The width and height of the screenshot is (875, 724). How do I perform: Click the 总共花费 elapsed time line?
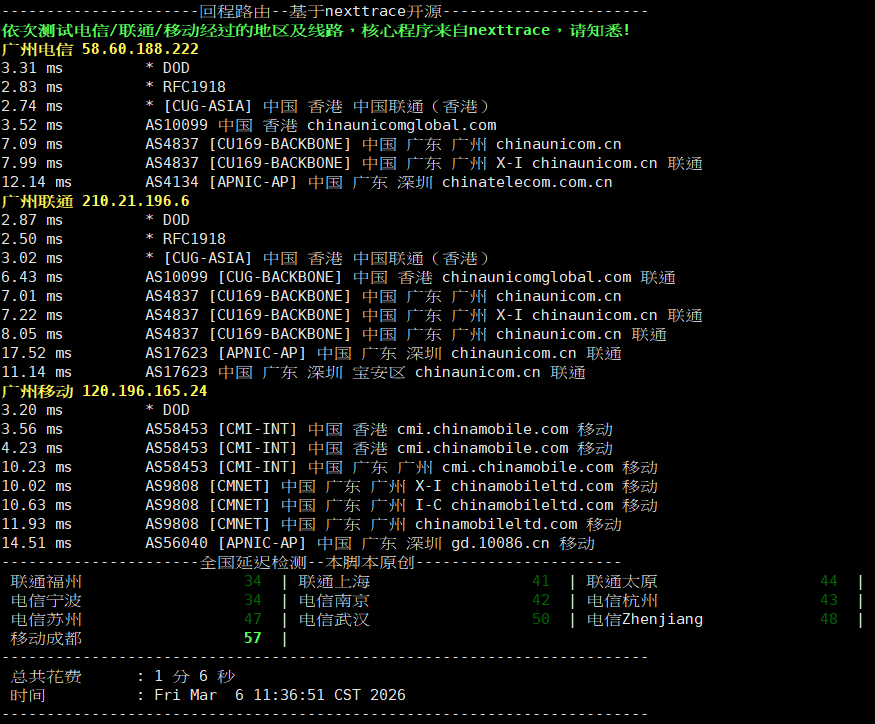tap(122, 676)
